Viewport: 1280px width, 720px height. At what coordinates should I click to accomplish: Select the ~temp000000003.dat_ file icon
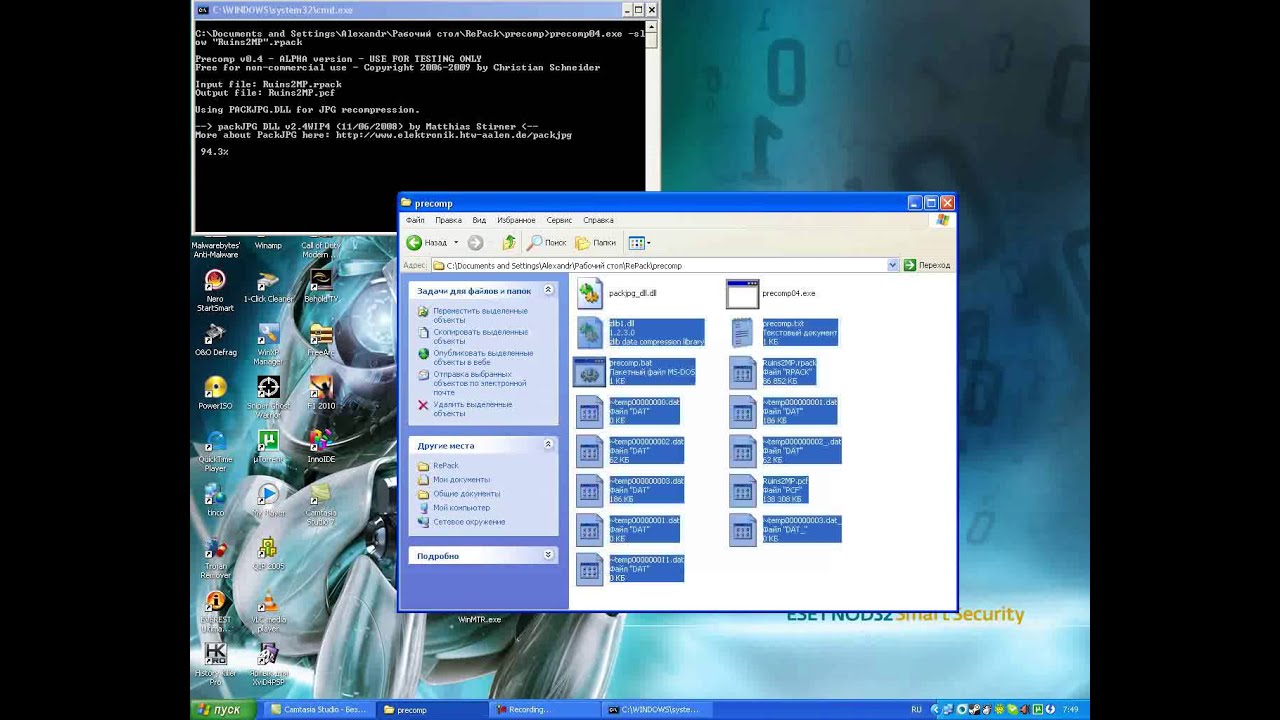coord(742,529)
